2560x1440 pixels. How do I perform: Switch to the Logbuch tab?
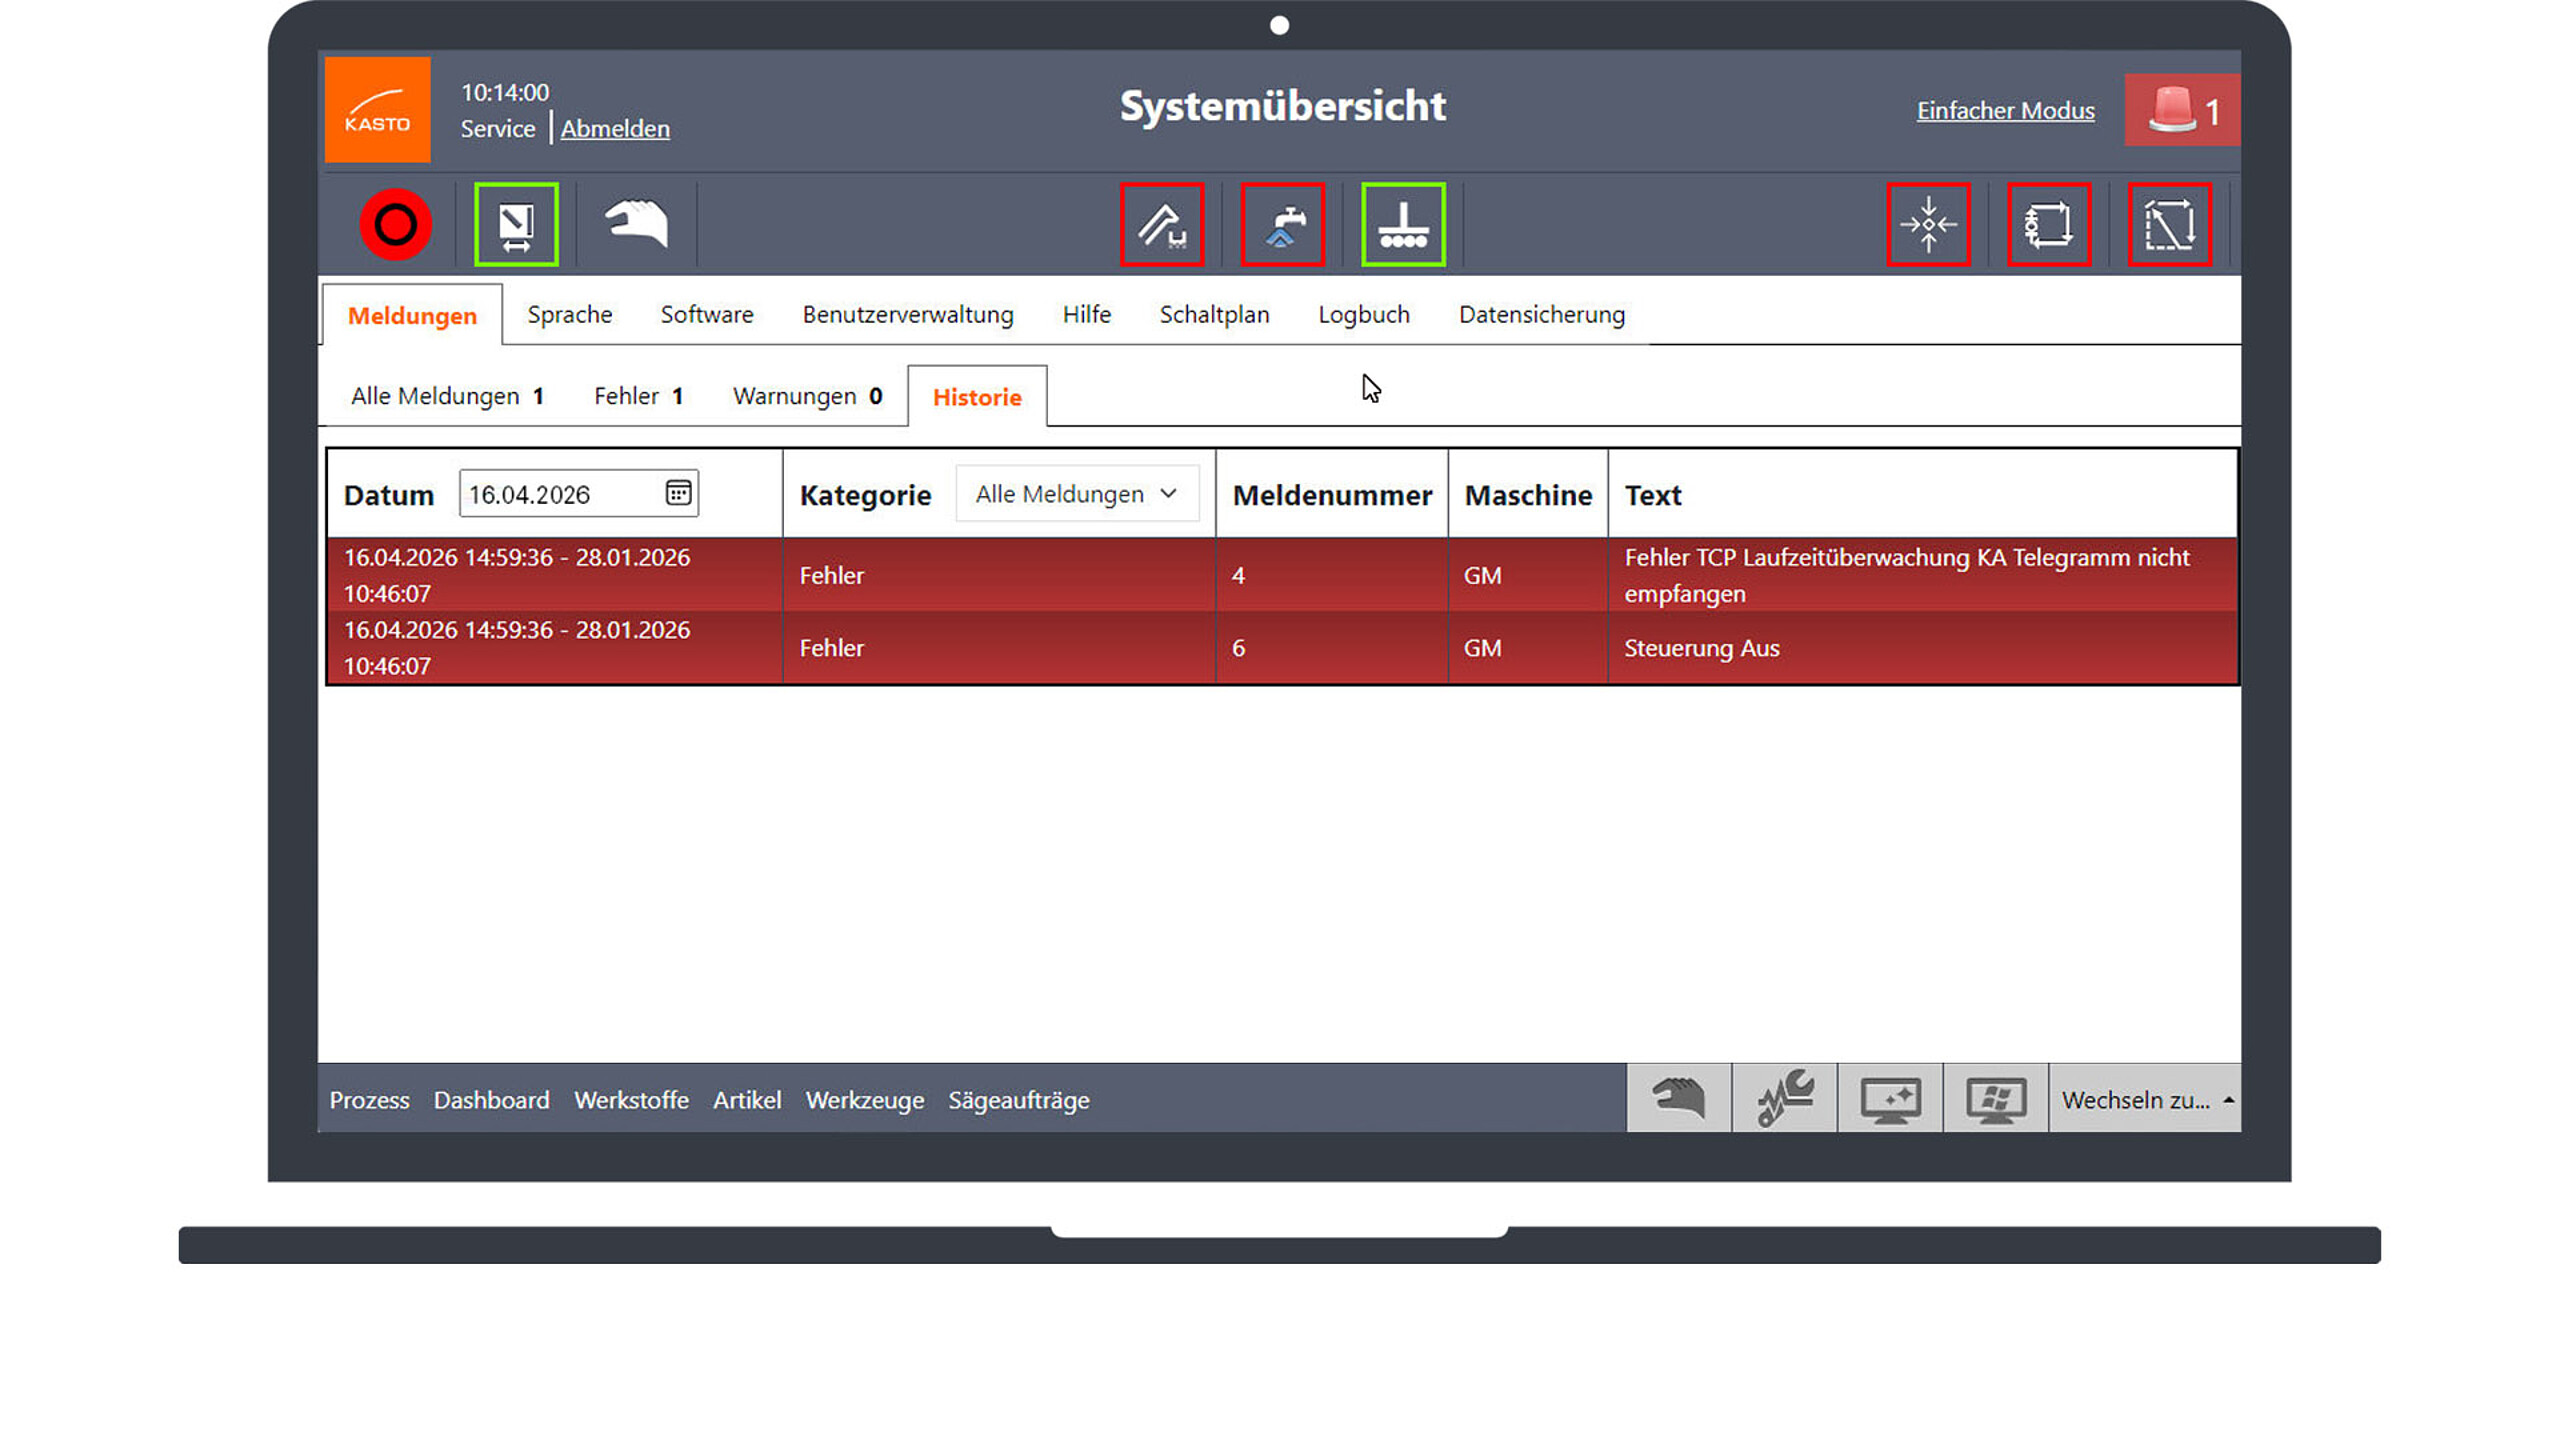pyautogui.click(x=1363, y=315)
